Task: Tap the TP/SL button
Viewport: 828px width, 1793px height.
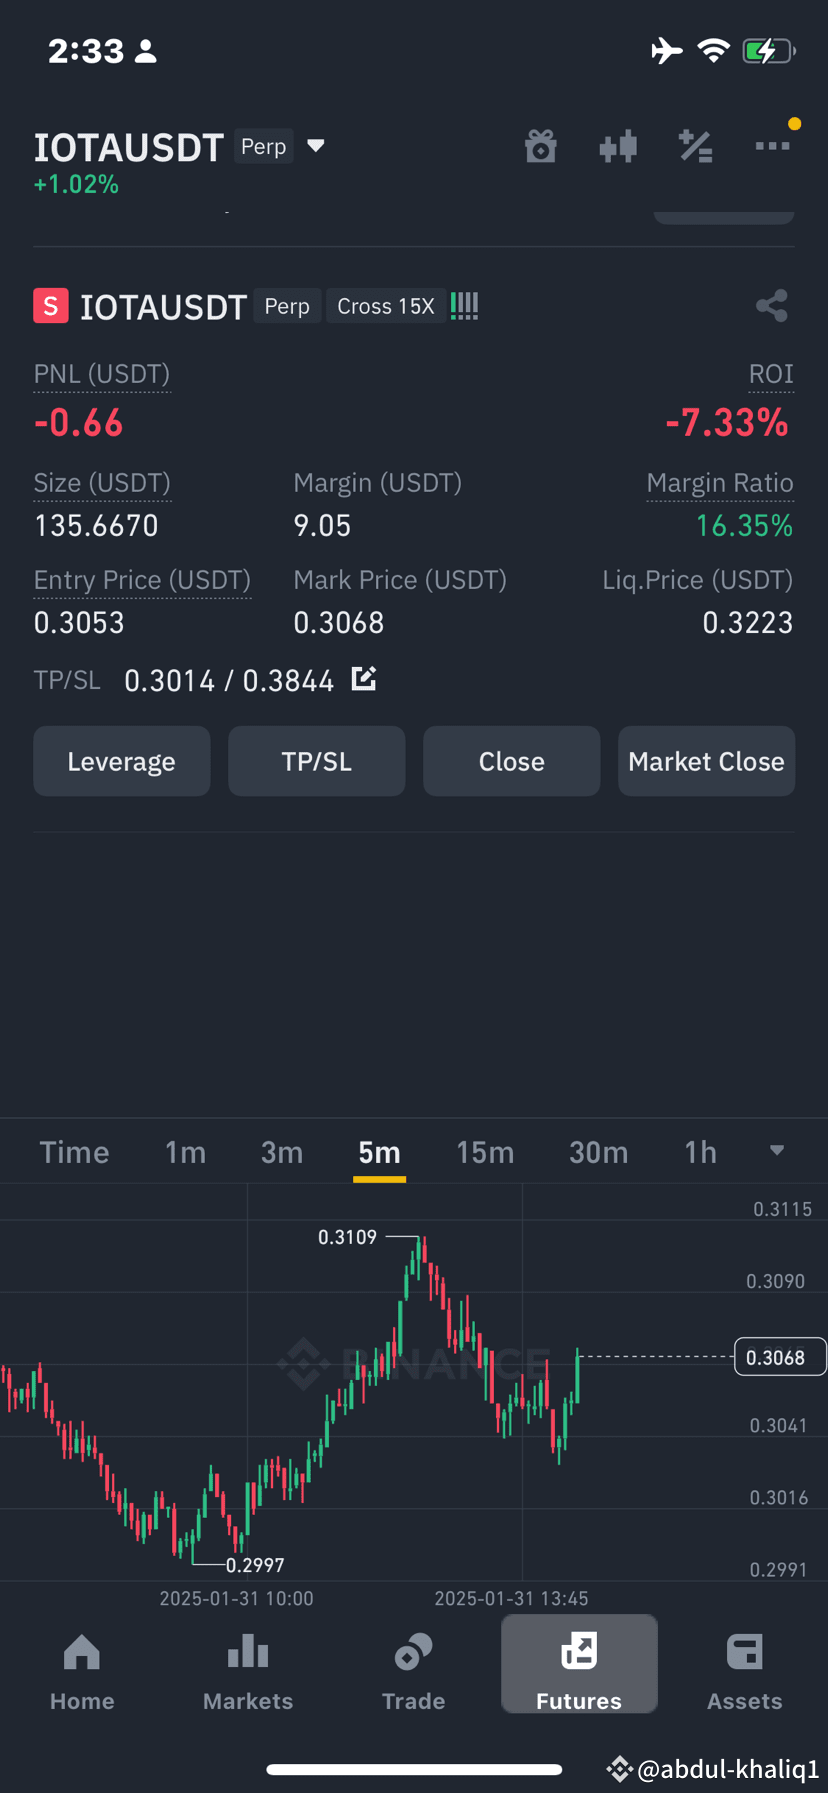Action: pyautogui.click(x=317, y=761)
